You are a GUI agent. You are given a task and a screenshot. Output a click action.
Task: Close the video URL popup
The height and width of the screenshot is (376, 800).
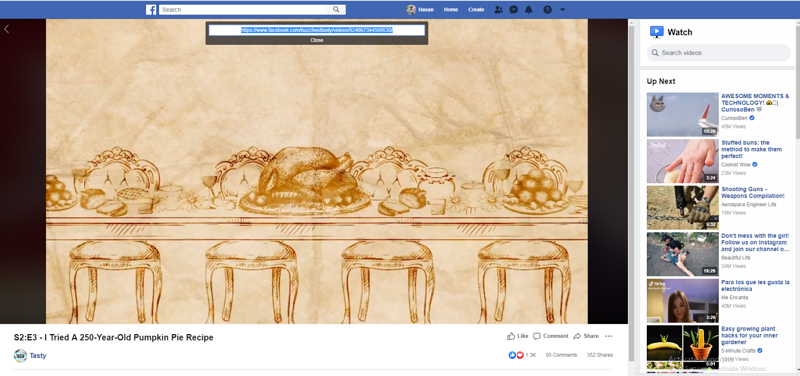[317, 40]
